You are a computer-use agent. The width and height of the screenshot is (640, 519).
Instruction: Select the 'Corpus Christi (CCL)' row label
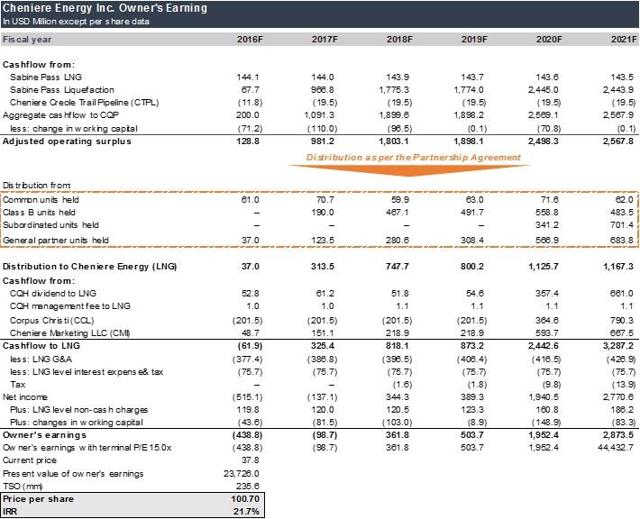52,321
